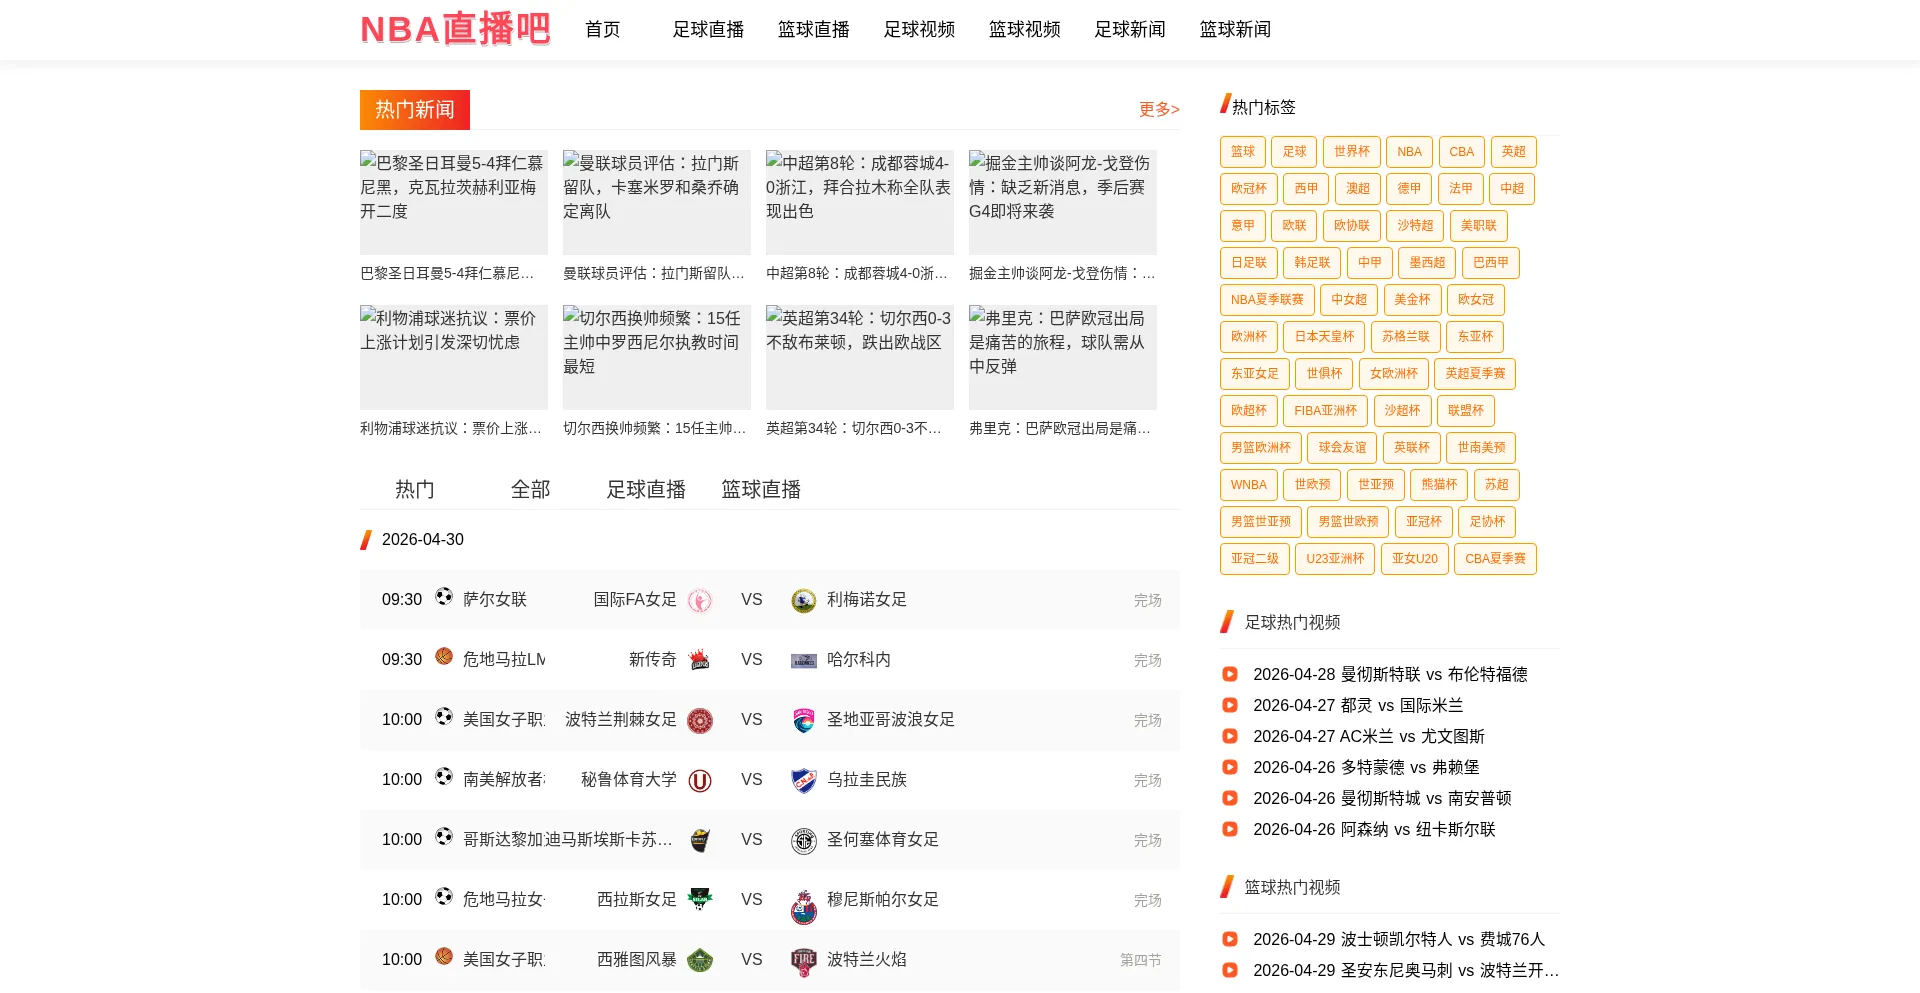The height and width of the screenshot is (993, 1920).
Task: Select the 欧冠杯 tag
Action: pos(1249,189)
